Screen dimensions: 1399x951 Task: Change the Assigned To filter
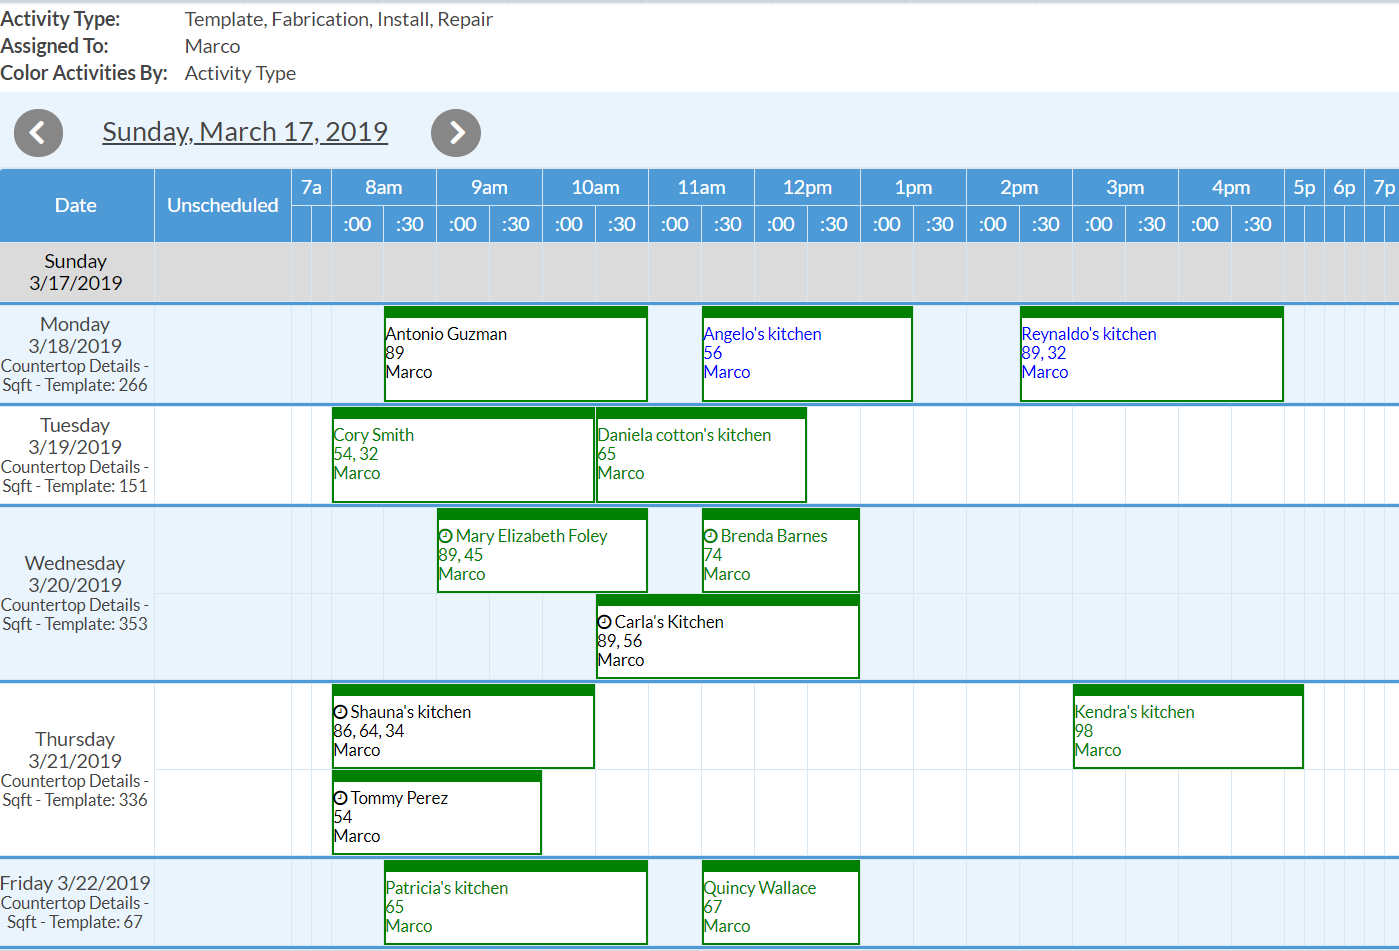(x=211, y=46)
